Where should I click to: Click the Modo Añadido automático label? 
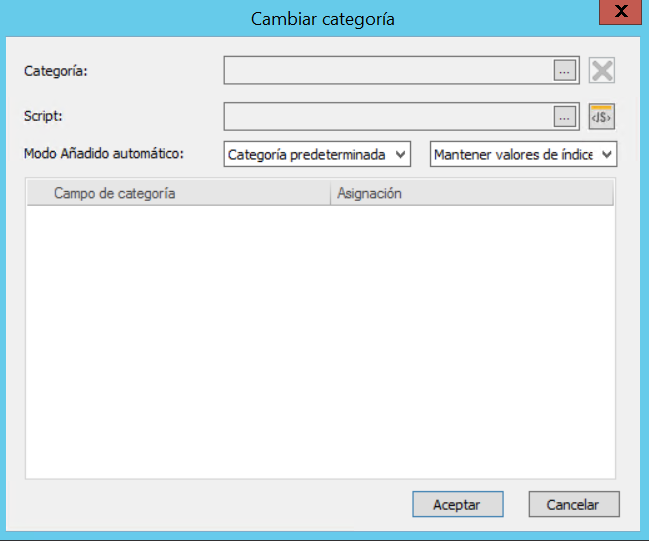pyautogui.click(x=104, y=154)
